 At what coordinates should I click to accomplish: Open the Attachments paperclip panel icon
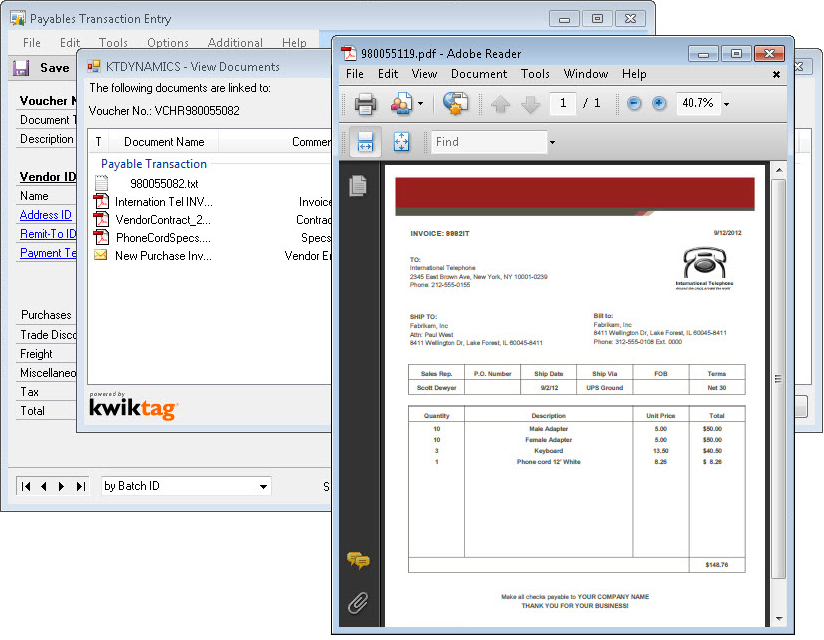(x=358, y=603)
